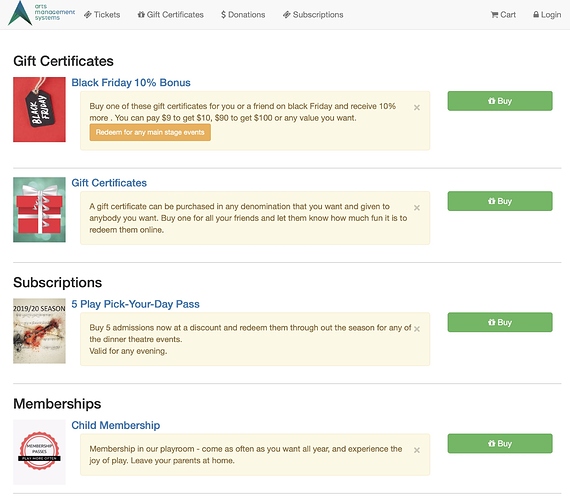570x500 pixels.
Task: Click the 'Redeem for any main stage events' label
Action: point(150,132)
